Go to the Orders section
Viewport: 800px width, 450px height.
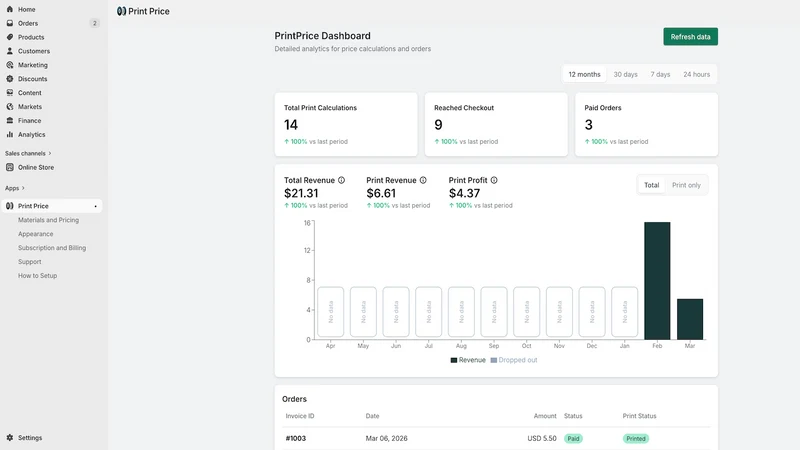click(x=28, y=23)
